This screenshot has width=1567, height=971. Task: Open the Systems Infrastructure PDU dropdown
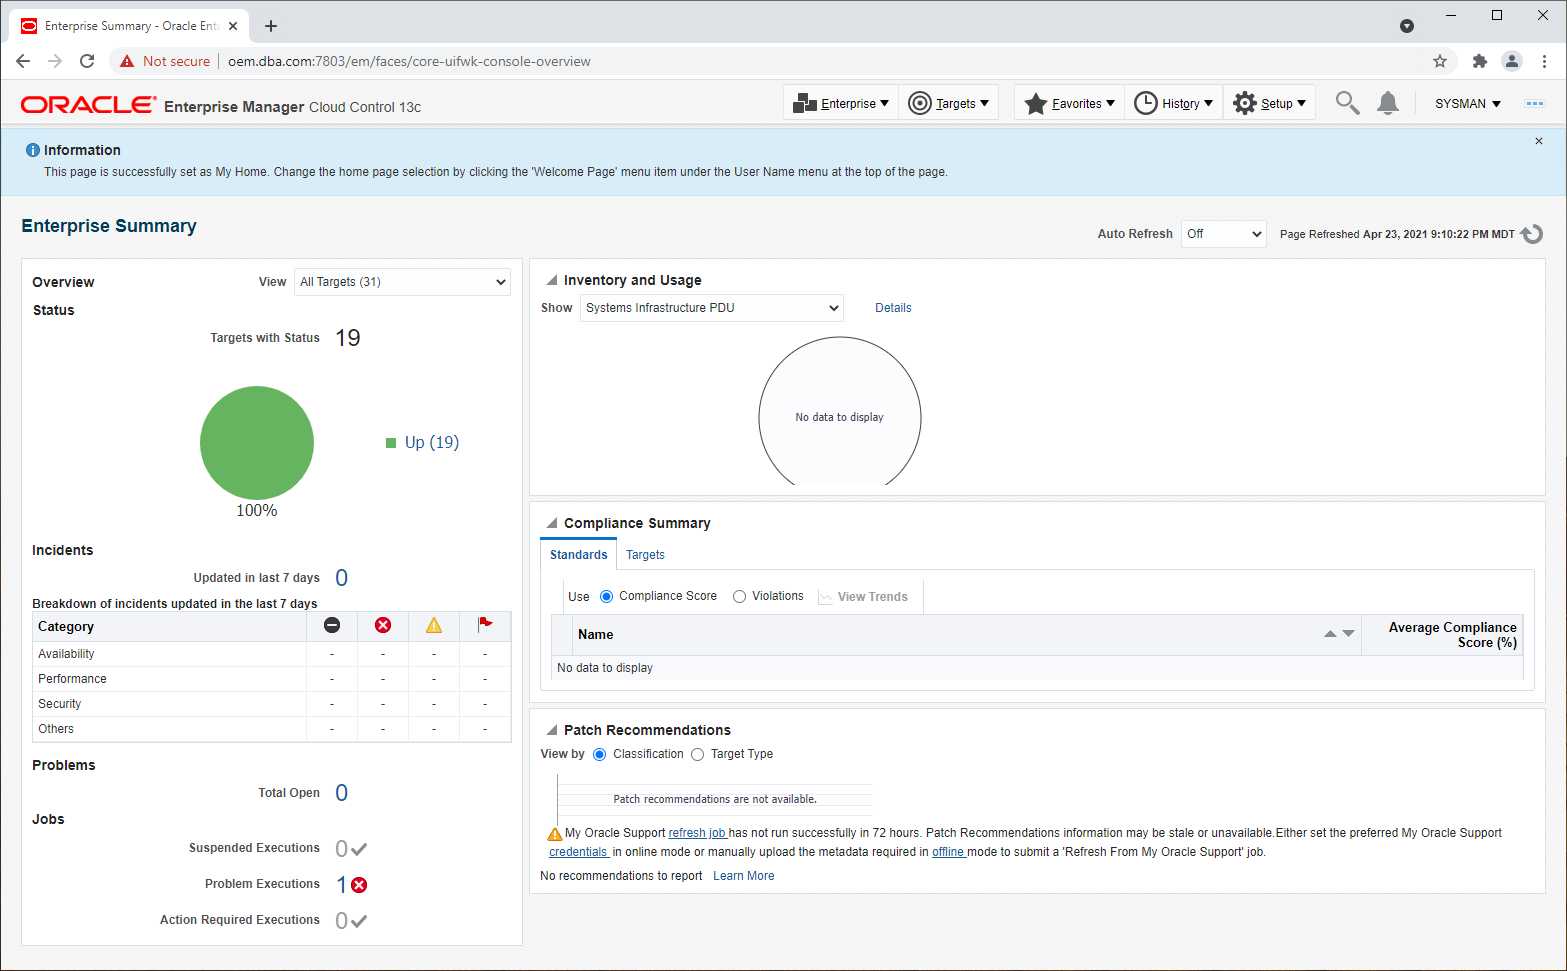pos(712,308)
